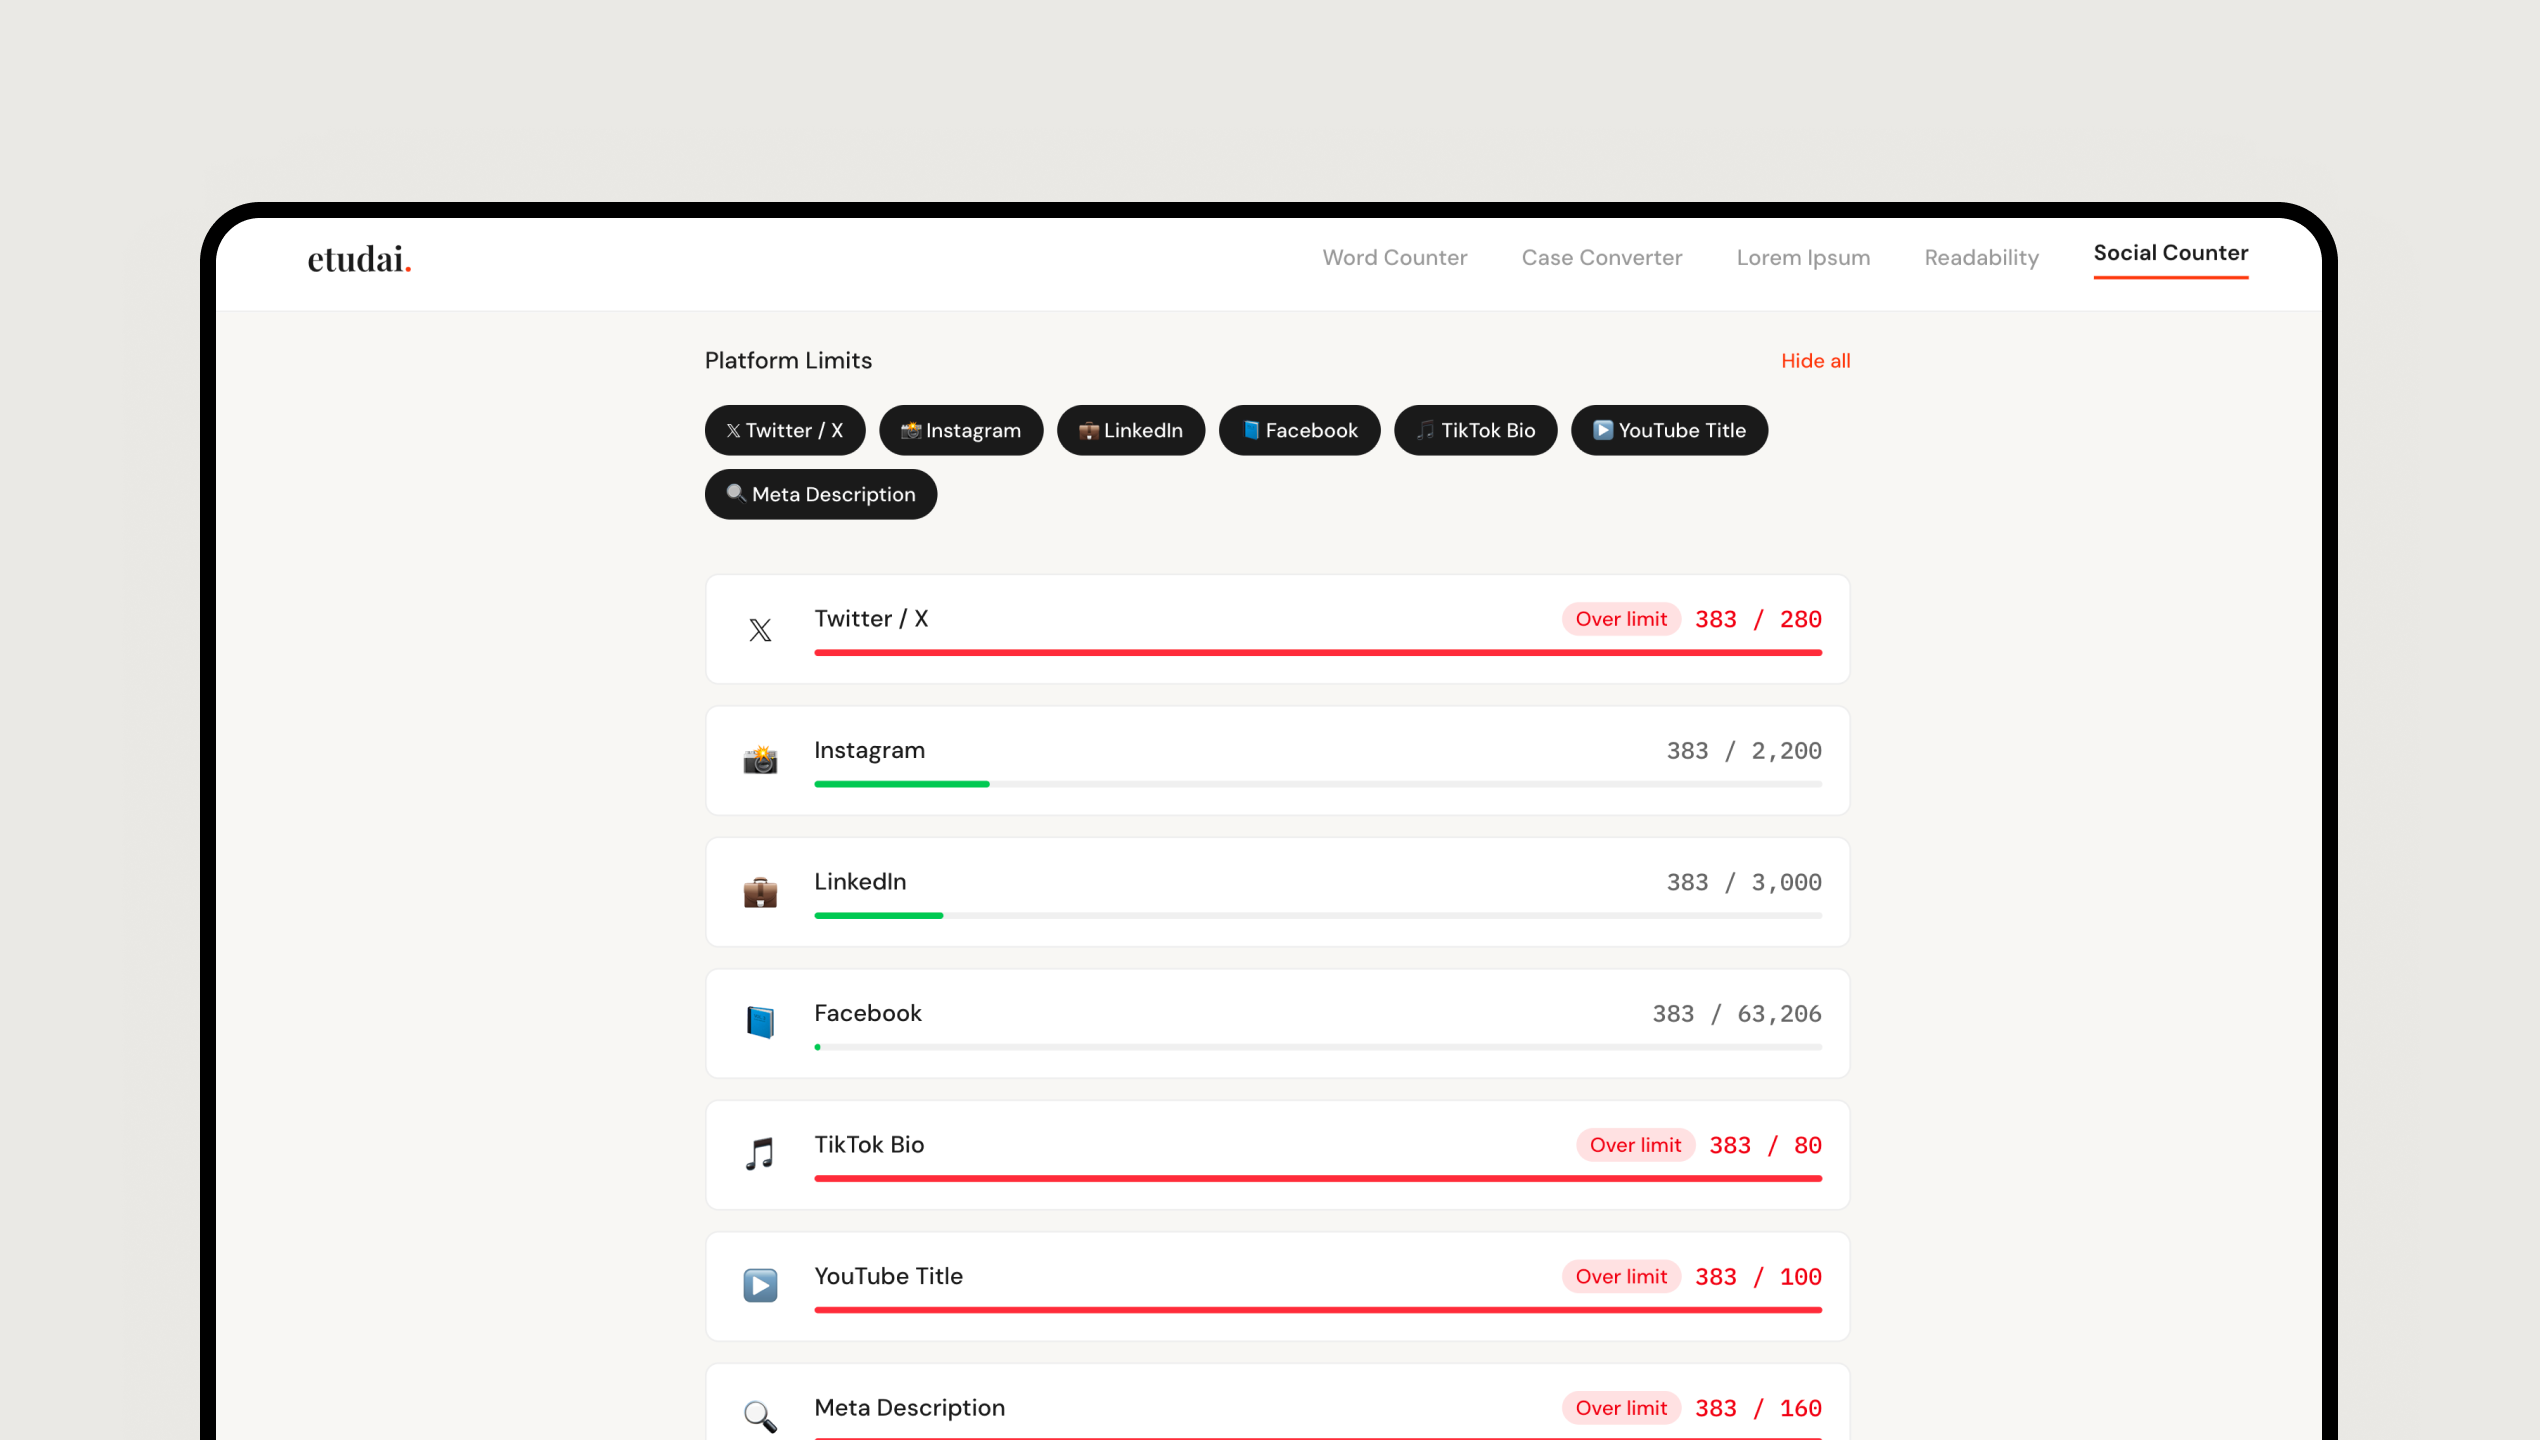Toggle the YouTube Title platform chip
Image resolution: width=2540 pixels, height=1440 pixels.
click(1669, 431)
